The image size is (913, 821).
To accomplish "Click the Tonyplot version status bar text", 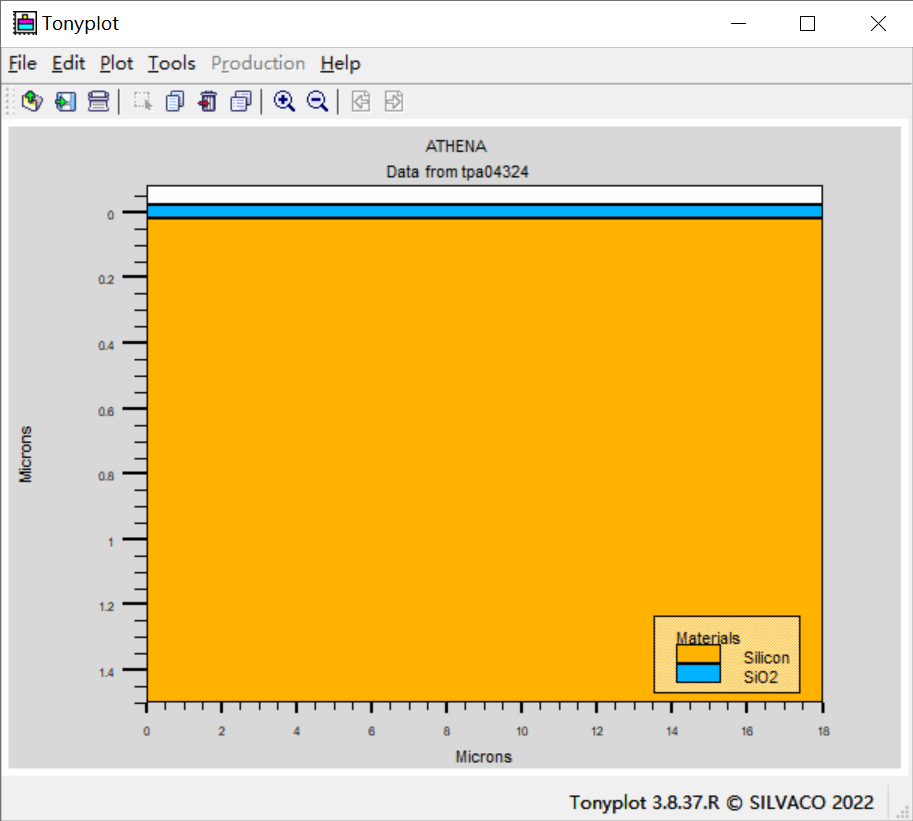I will pyautogui.click(x=721, y=802).
